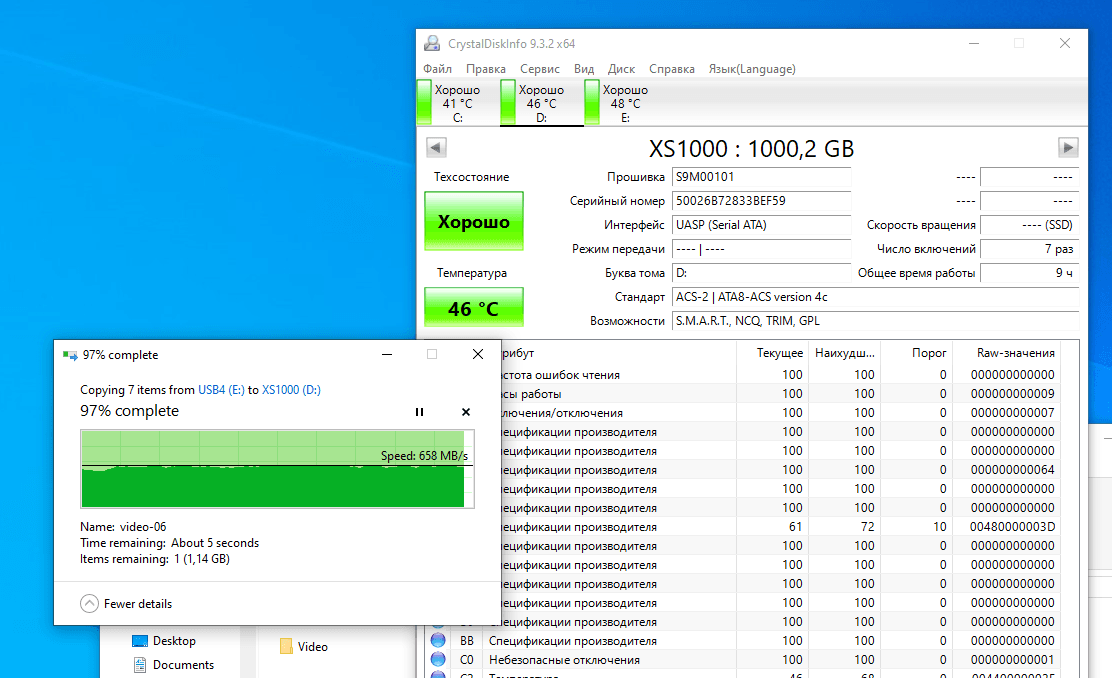The height and width of the screenshot is (678, 1112).
Task: Click the Буква тома D: field
Action: click(x=761, y=273)
